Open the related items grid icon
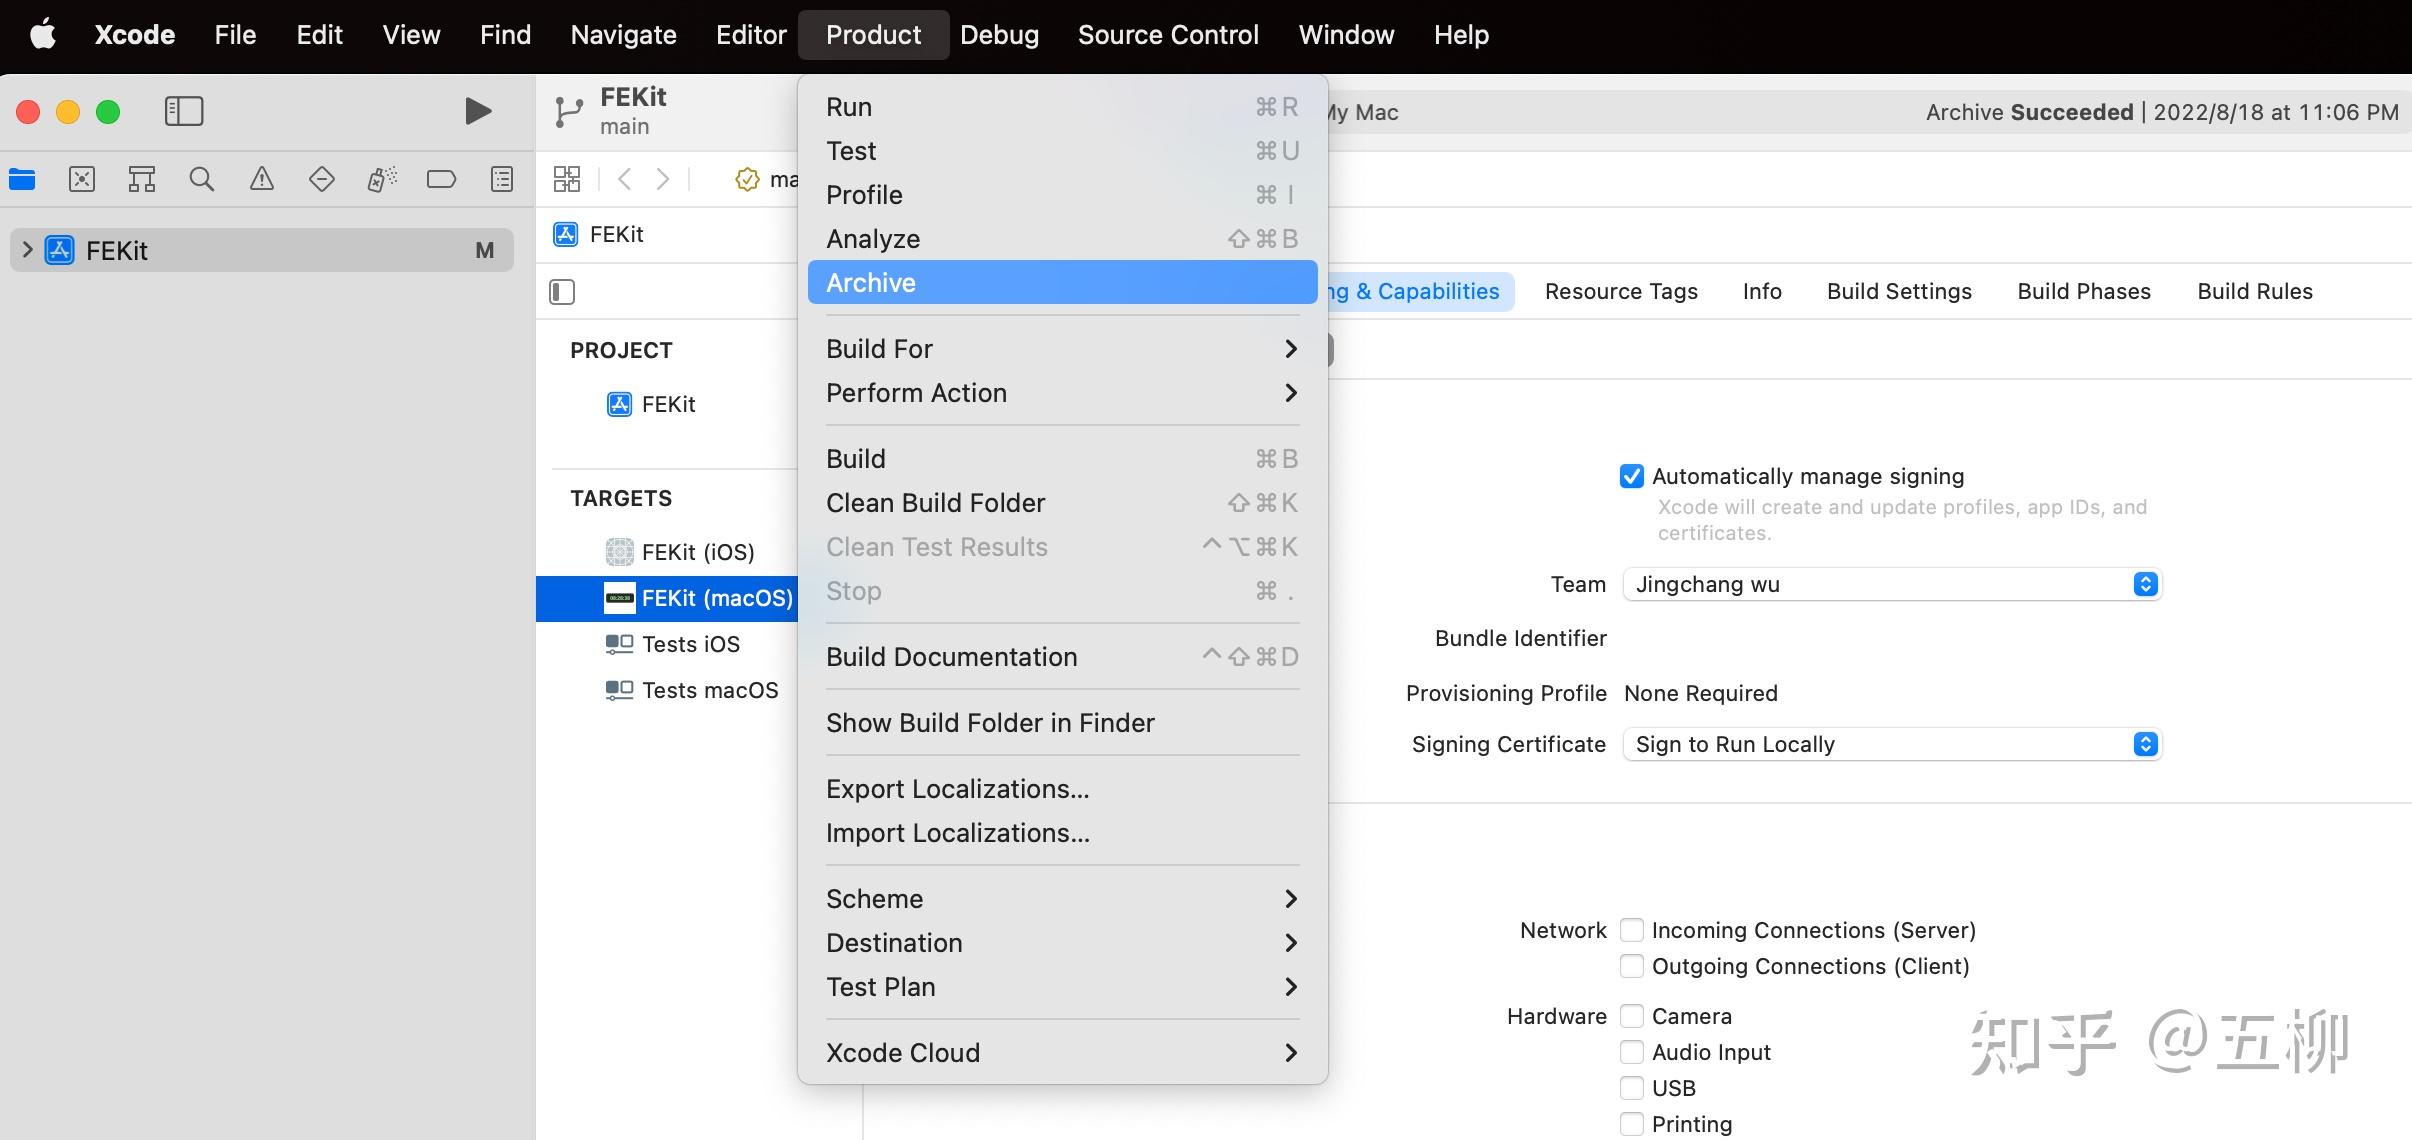The height and width of the screenshot is (1140, 2412). 567,179
